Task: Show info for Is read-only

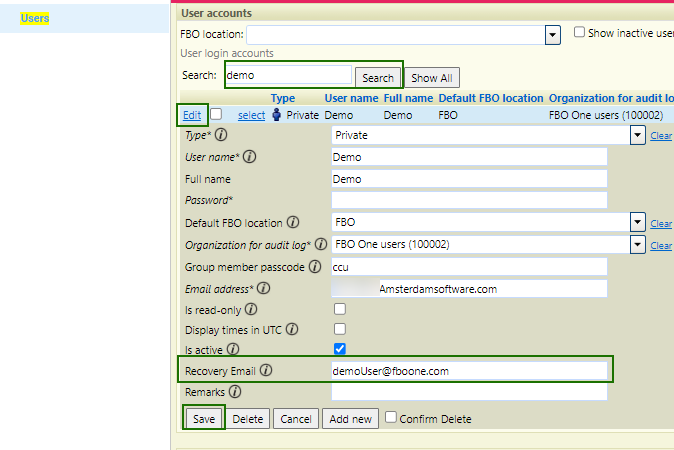Action: coord(251,309)
